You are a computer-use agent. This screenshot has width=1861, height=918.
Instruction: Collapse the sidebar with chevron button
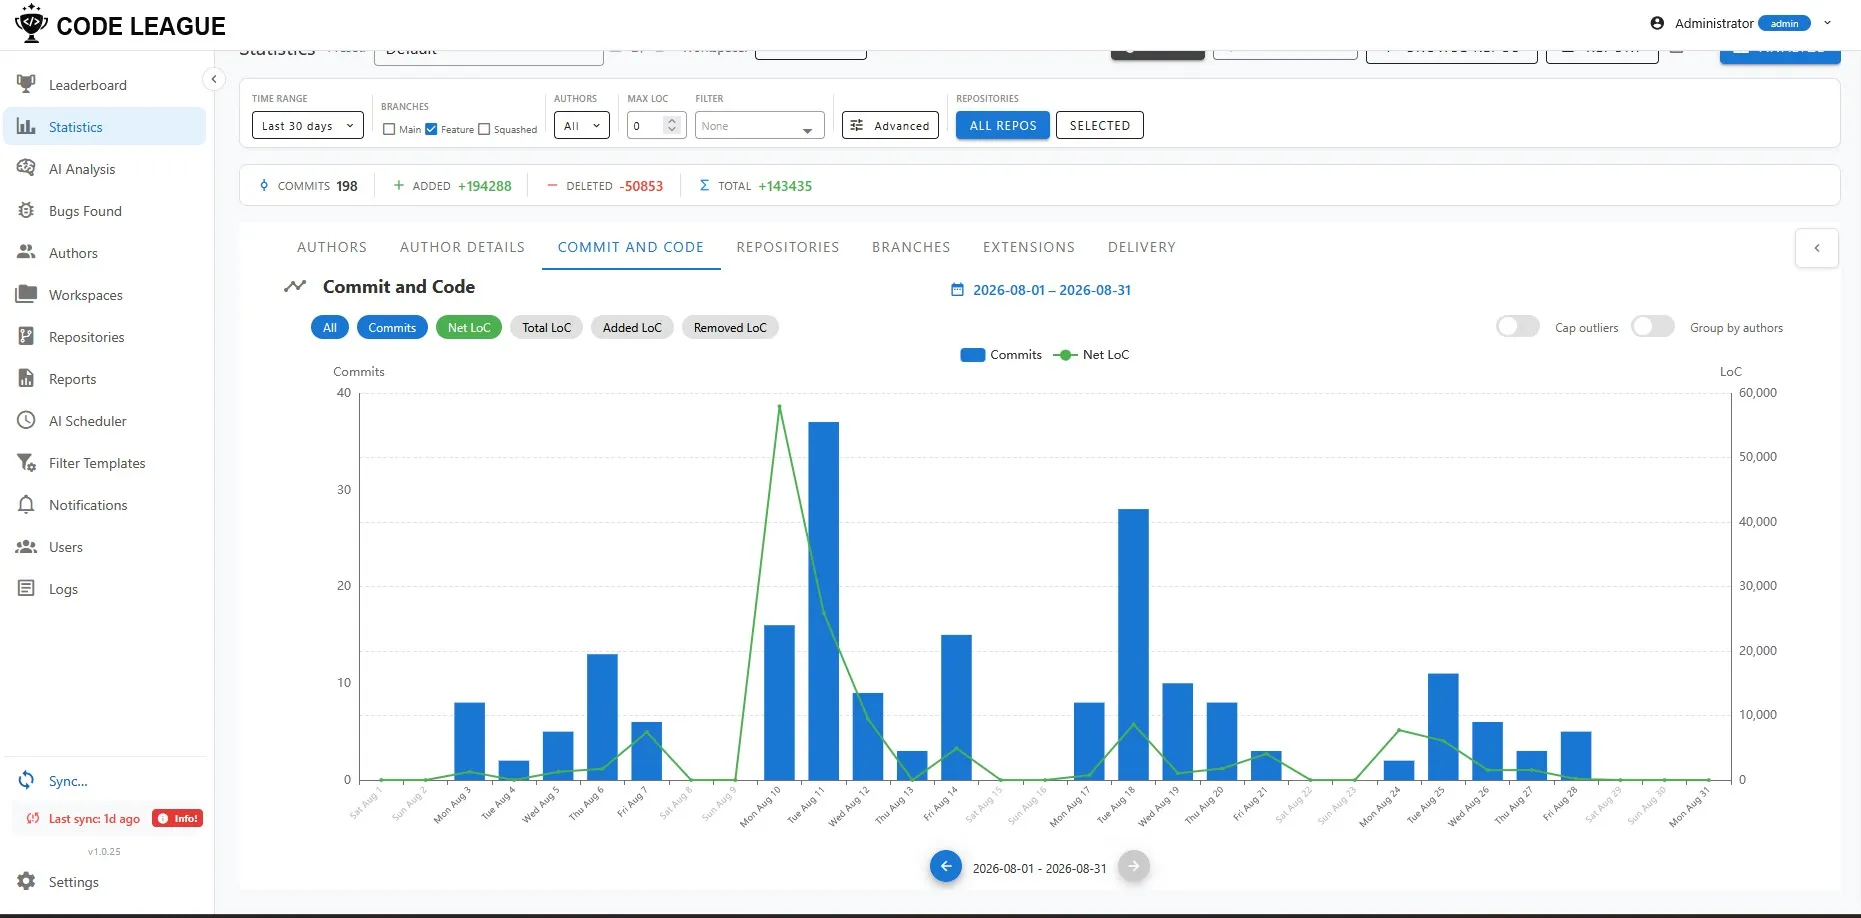213,79
